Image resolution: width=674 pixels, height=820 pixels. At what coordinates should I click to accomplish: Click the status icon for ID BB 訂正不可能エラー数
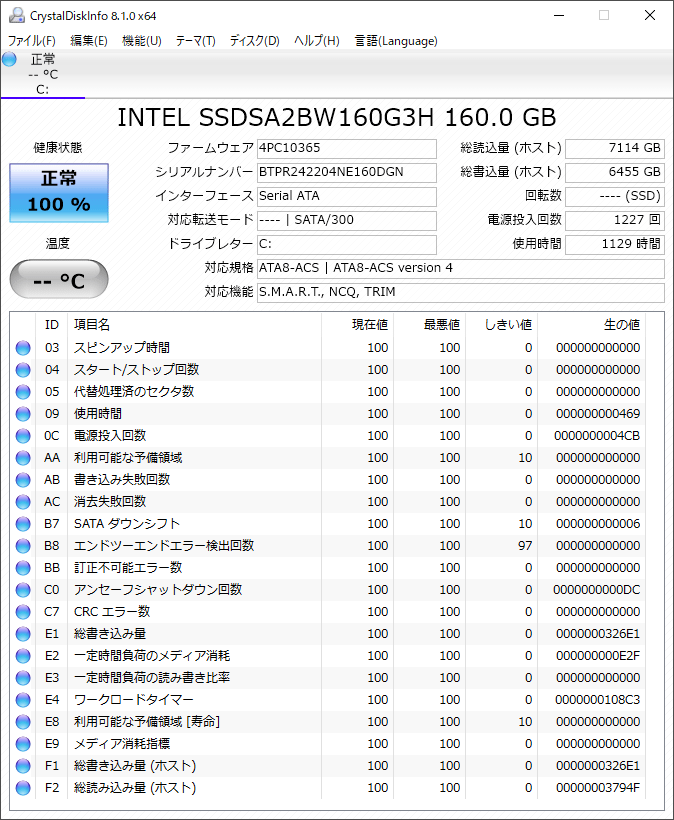click(23, 567)
